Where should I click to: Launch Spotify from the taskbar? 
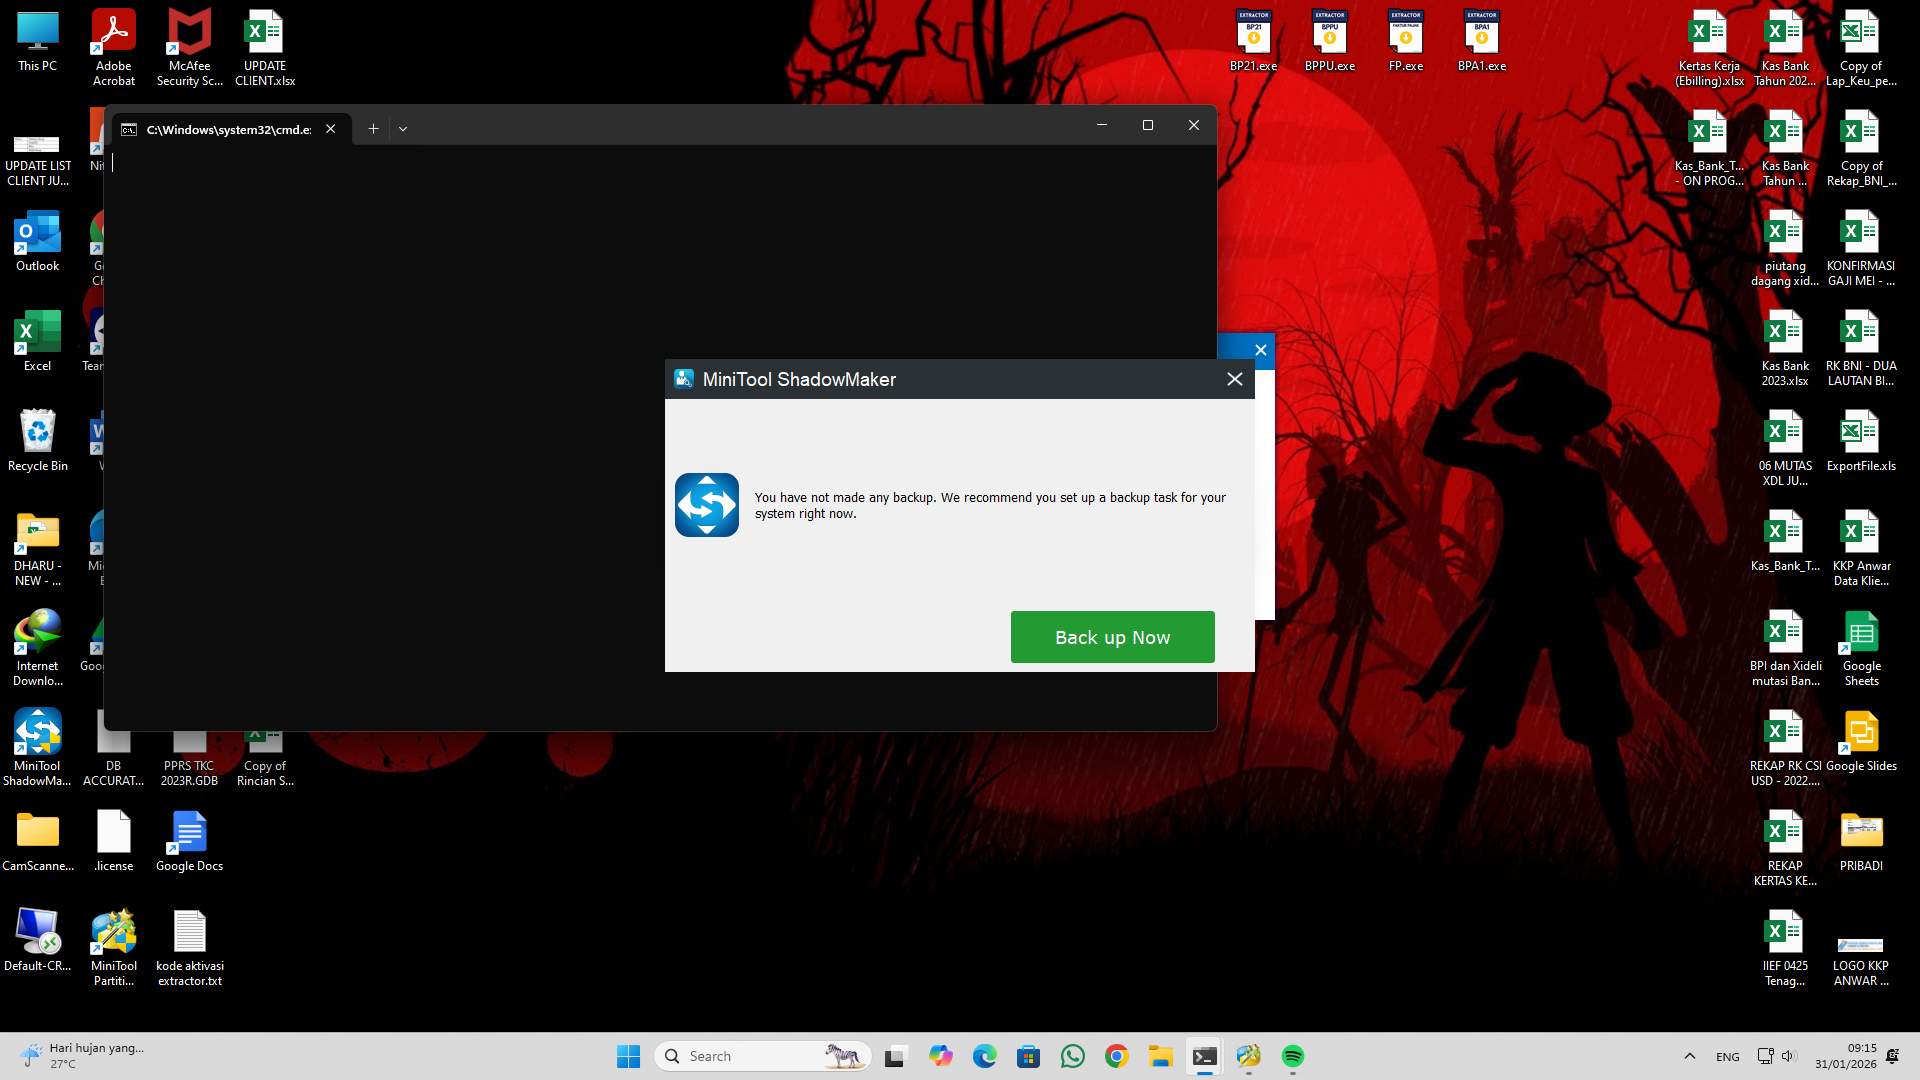coord(1293,1055)
